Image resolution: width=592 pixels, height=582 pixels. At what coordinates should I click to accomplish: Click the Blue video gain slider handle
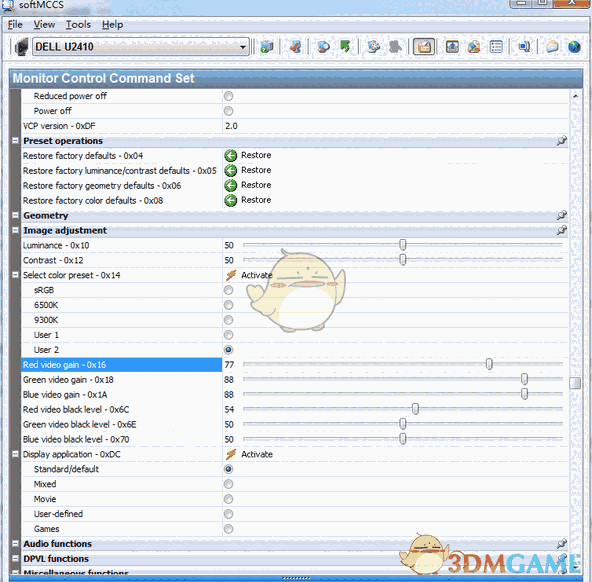(524, 394)
